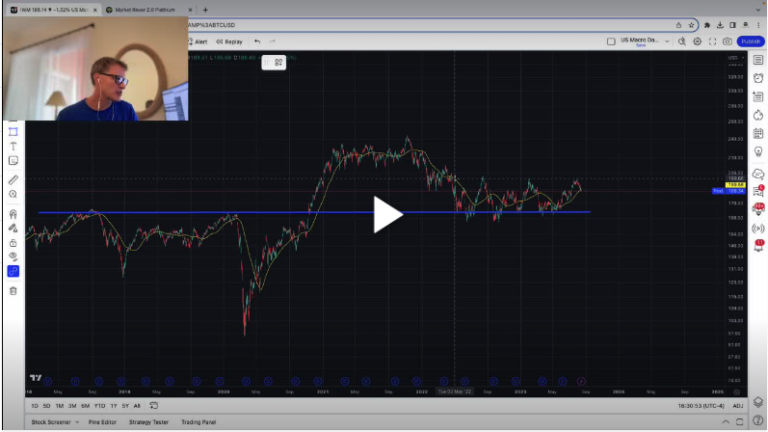Click the Publish button
This screenshot has height=432, width=768.
750,41
